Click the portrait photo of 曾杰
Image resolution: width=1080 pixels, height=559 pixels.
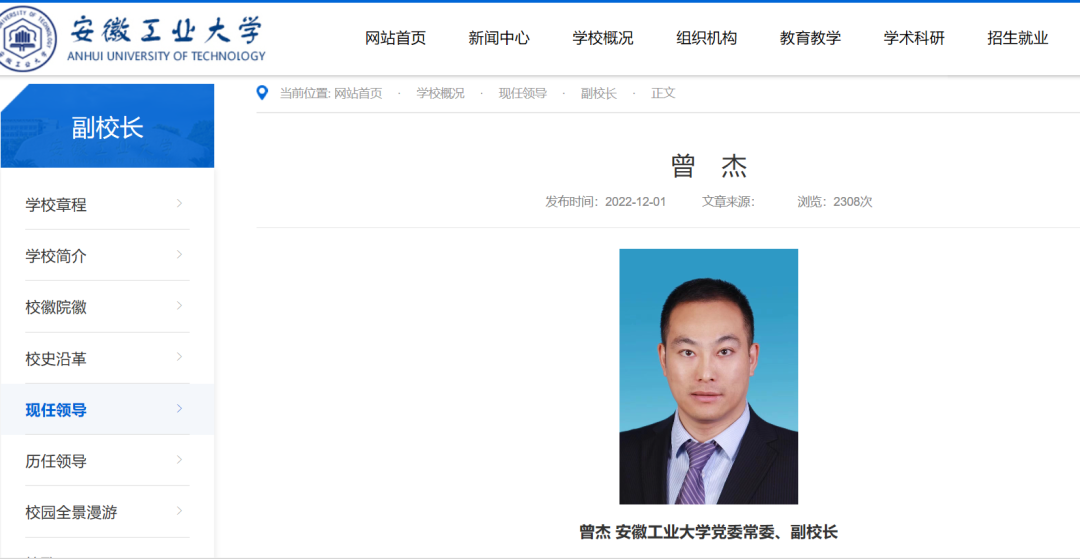pos(709,377)
